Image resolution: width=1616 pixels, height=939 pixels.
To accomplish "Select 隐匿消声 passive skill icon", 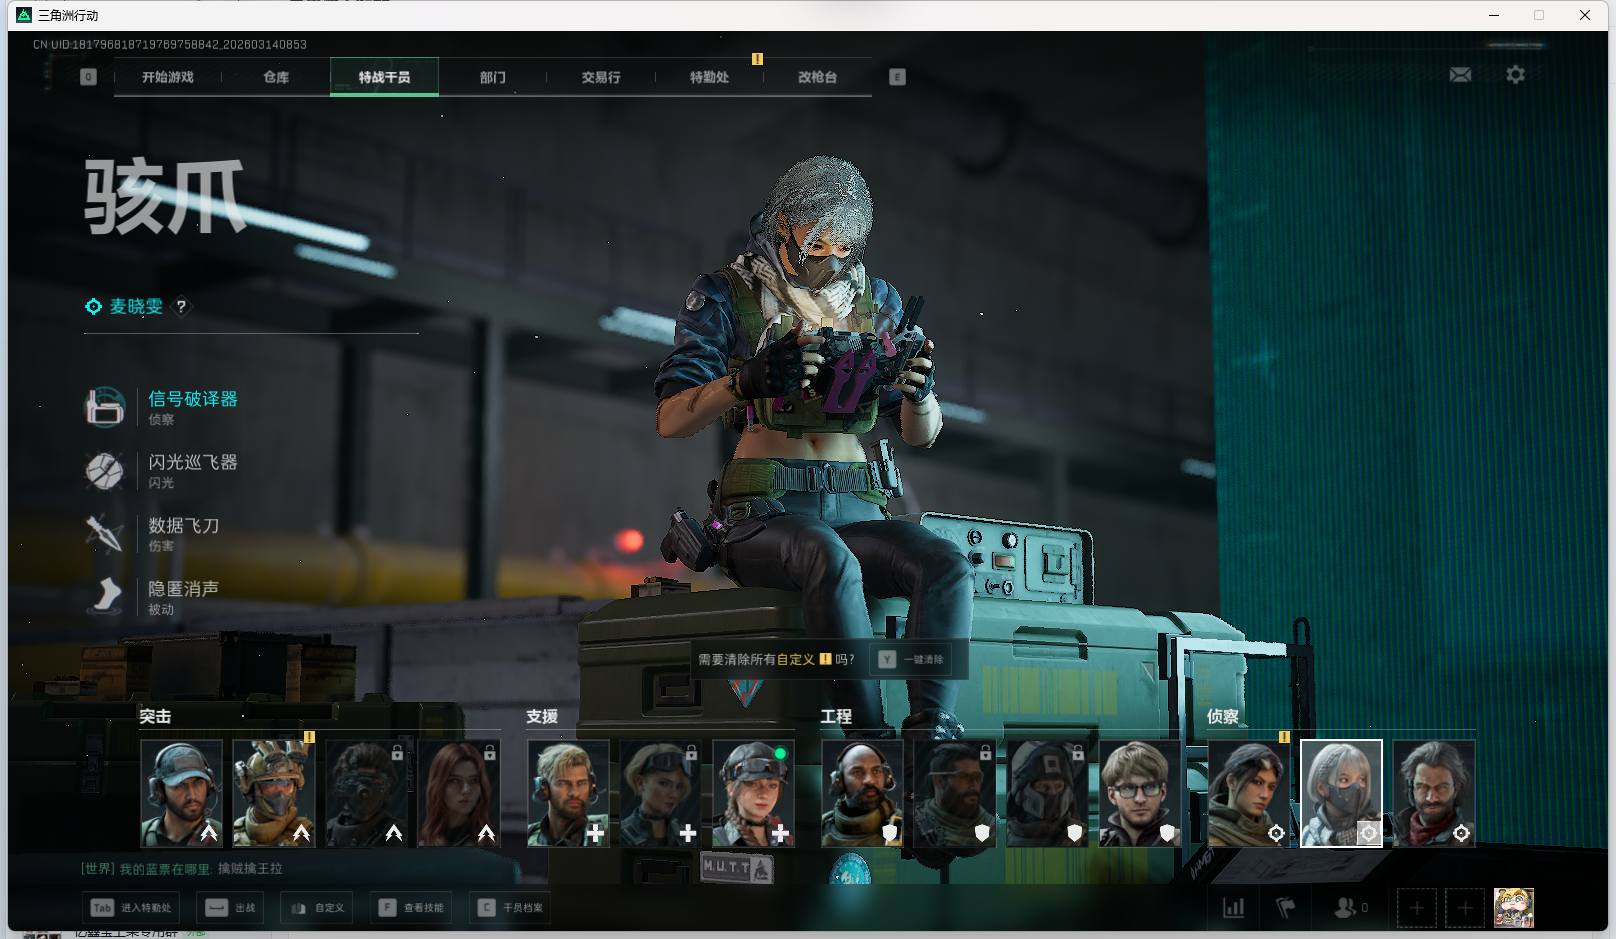I will click(x=105, y=596).
